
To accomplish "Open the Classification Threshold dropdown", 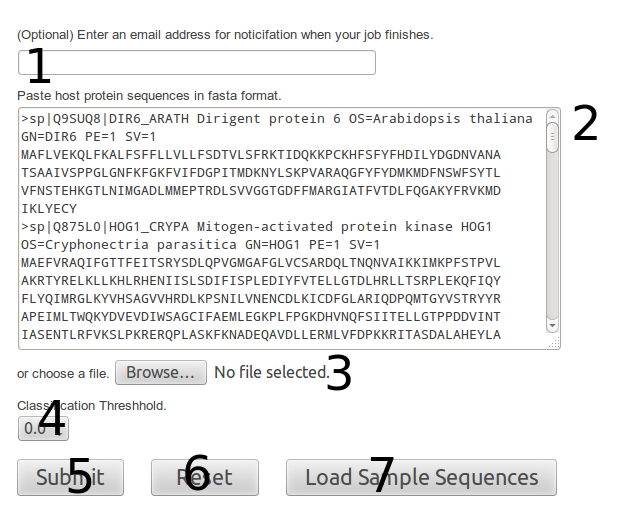I will [x=43, y=429].
